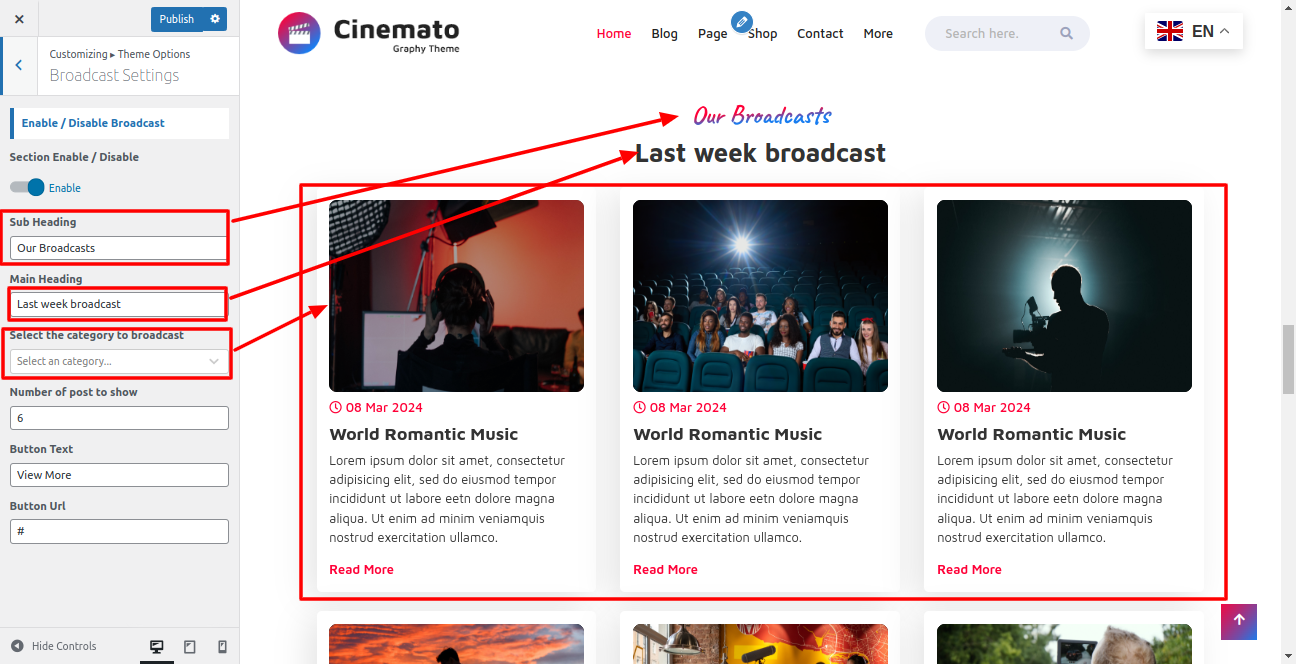Screen dimensions: 1296x664
Task: Toggle the broadcast section Enable switch
Action: pos(28,187)
